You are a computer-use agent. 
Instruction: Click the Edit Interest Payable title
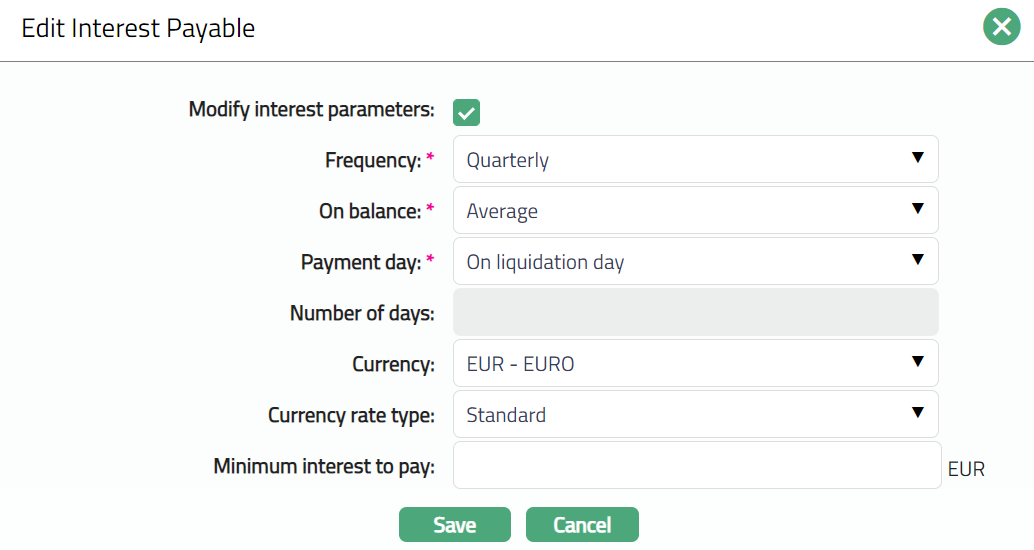(138, 28)
